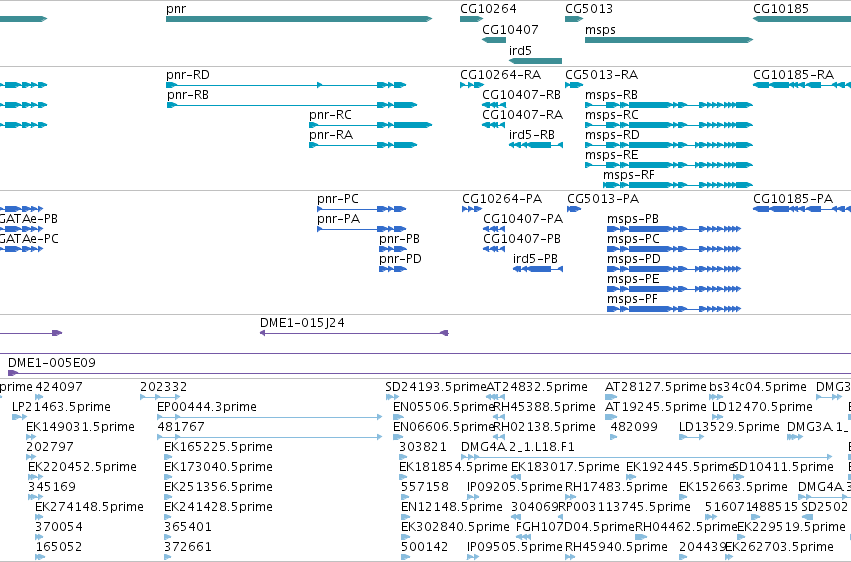Viewport: 851px width, 562px height.
Task: Select transcript pnr-RA
Action: (363, 145)
